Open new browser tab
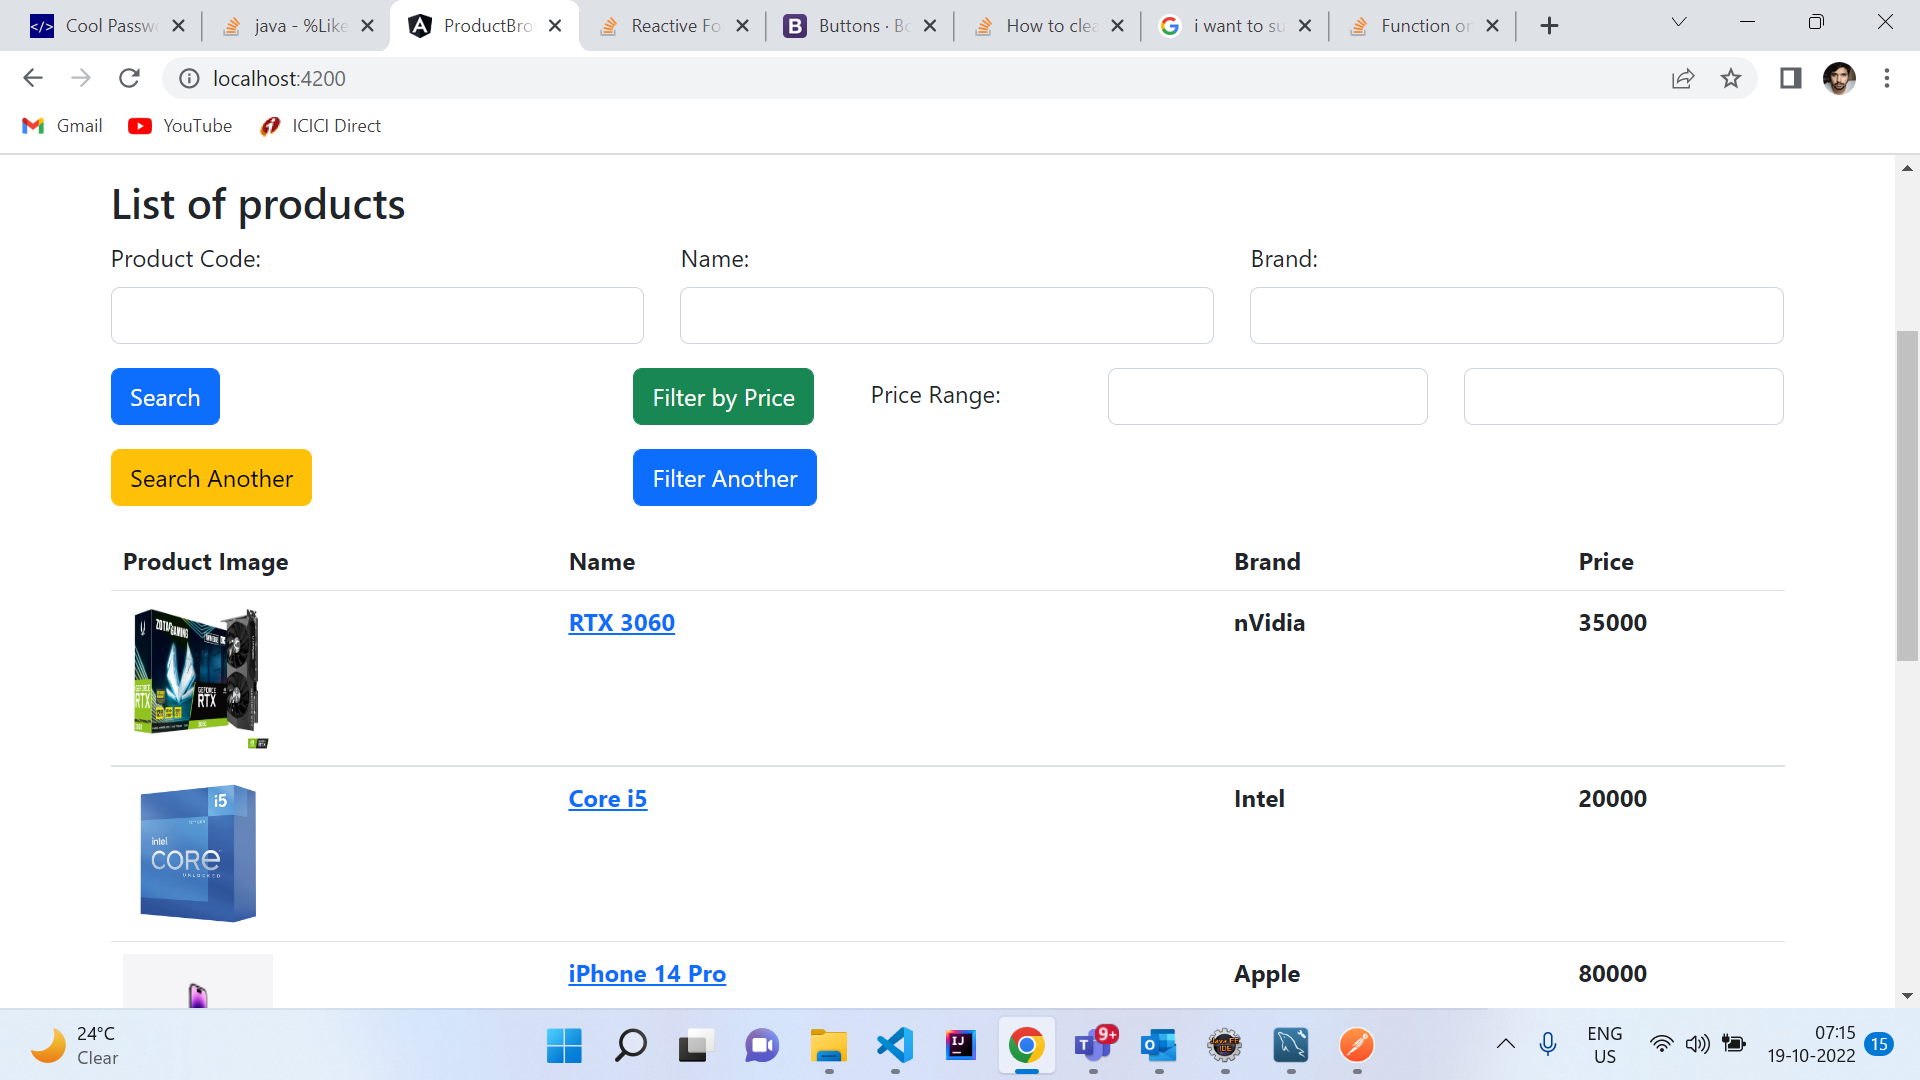The image size is (1920, 1080). pos(1549,26)
